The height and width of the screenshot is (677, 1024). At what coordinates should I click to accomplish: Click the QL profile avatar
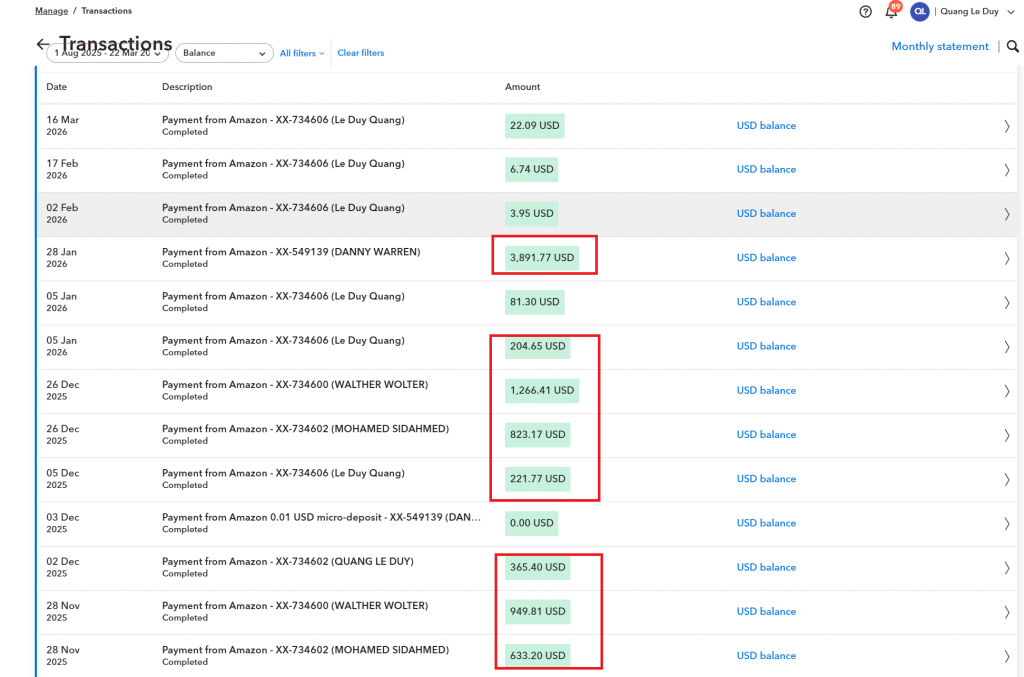[x=919, y=12]
